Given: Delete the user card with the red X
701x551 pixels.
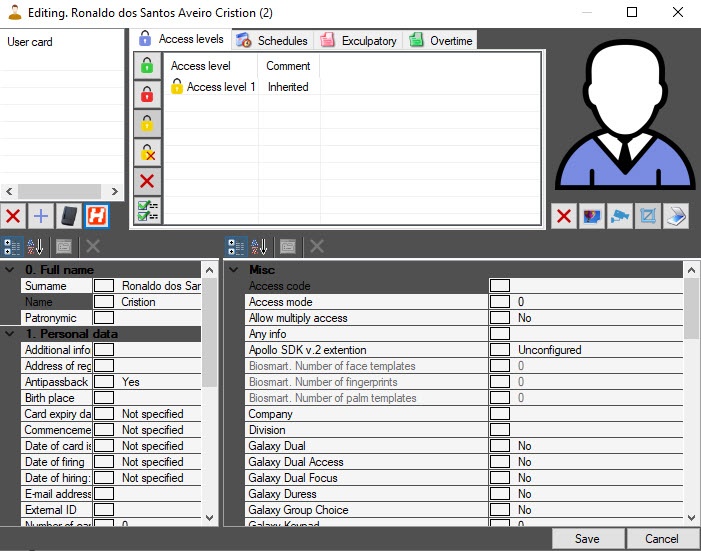Looking at the screenshot, I should [x=13, y=216].
